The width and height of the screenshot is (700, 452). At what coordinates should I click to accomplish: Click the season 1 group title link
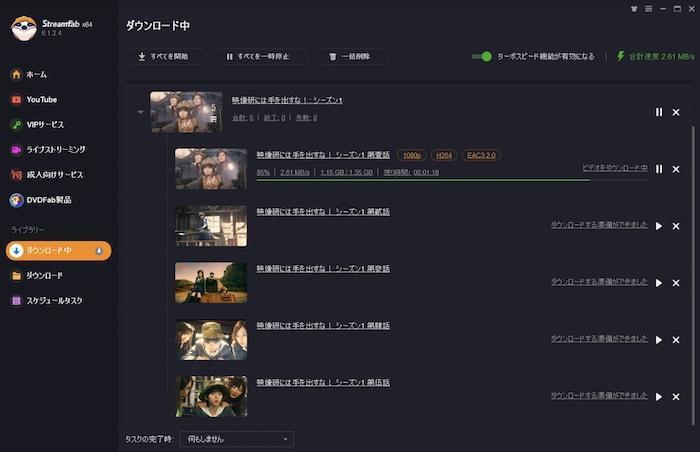(287, 100)
